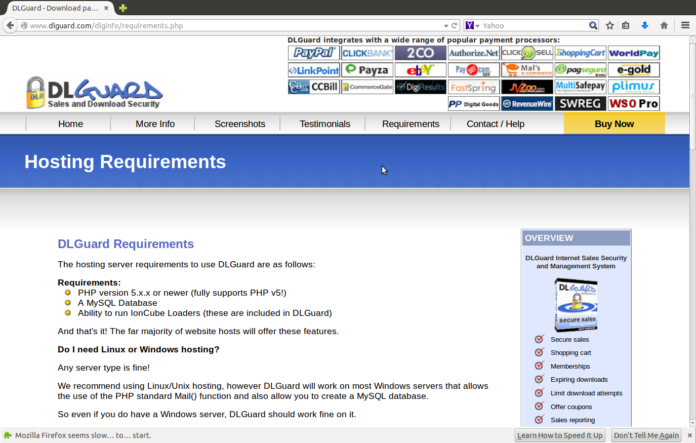The image size is (696, 443).
Task: Click the Payza logo
Action: coord(367,70)
